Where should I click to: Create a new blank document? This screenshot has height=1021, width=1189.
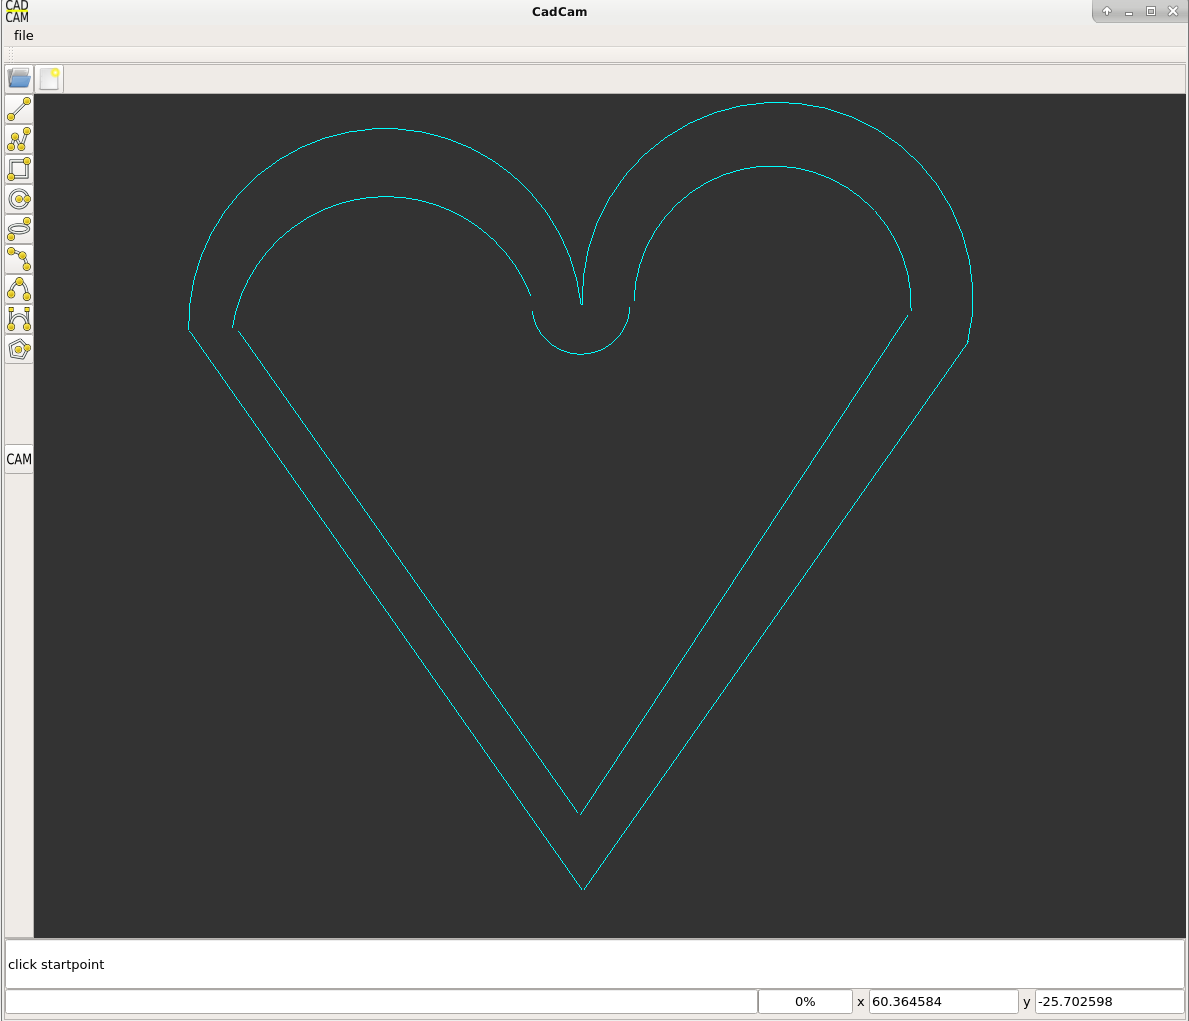(49, 79)
